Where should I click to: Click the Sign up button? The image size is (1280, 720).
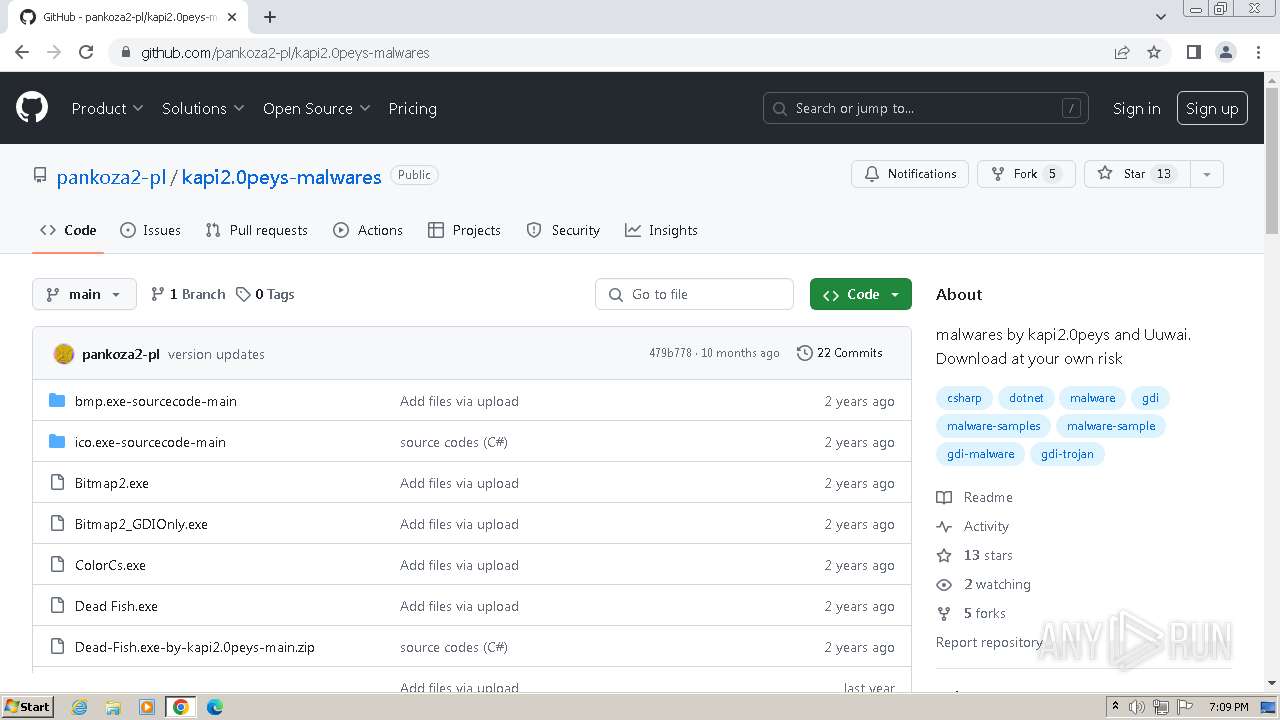1212,108
